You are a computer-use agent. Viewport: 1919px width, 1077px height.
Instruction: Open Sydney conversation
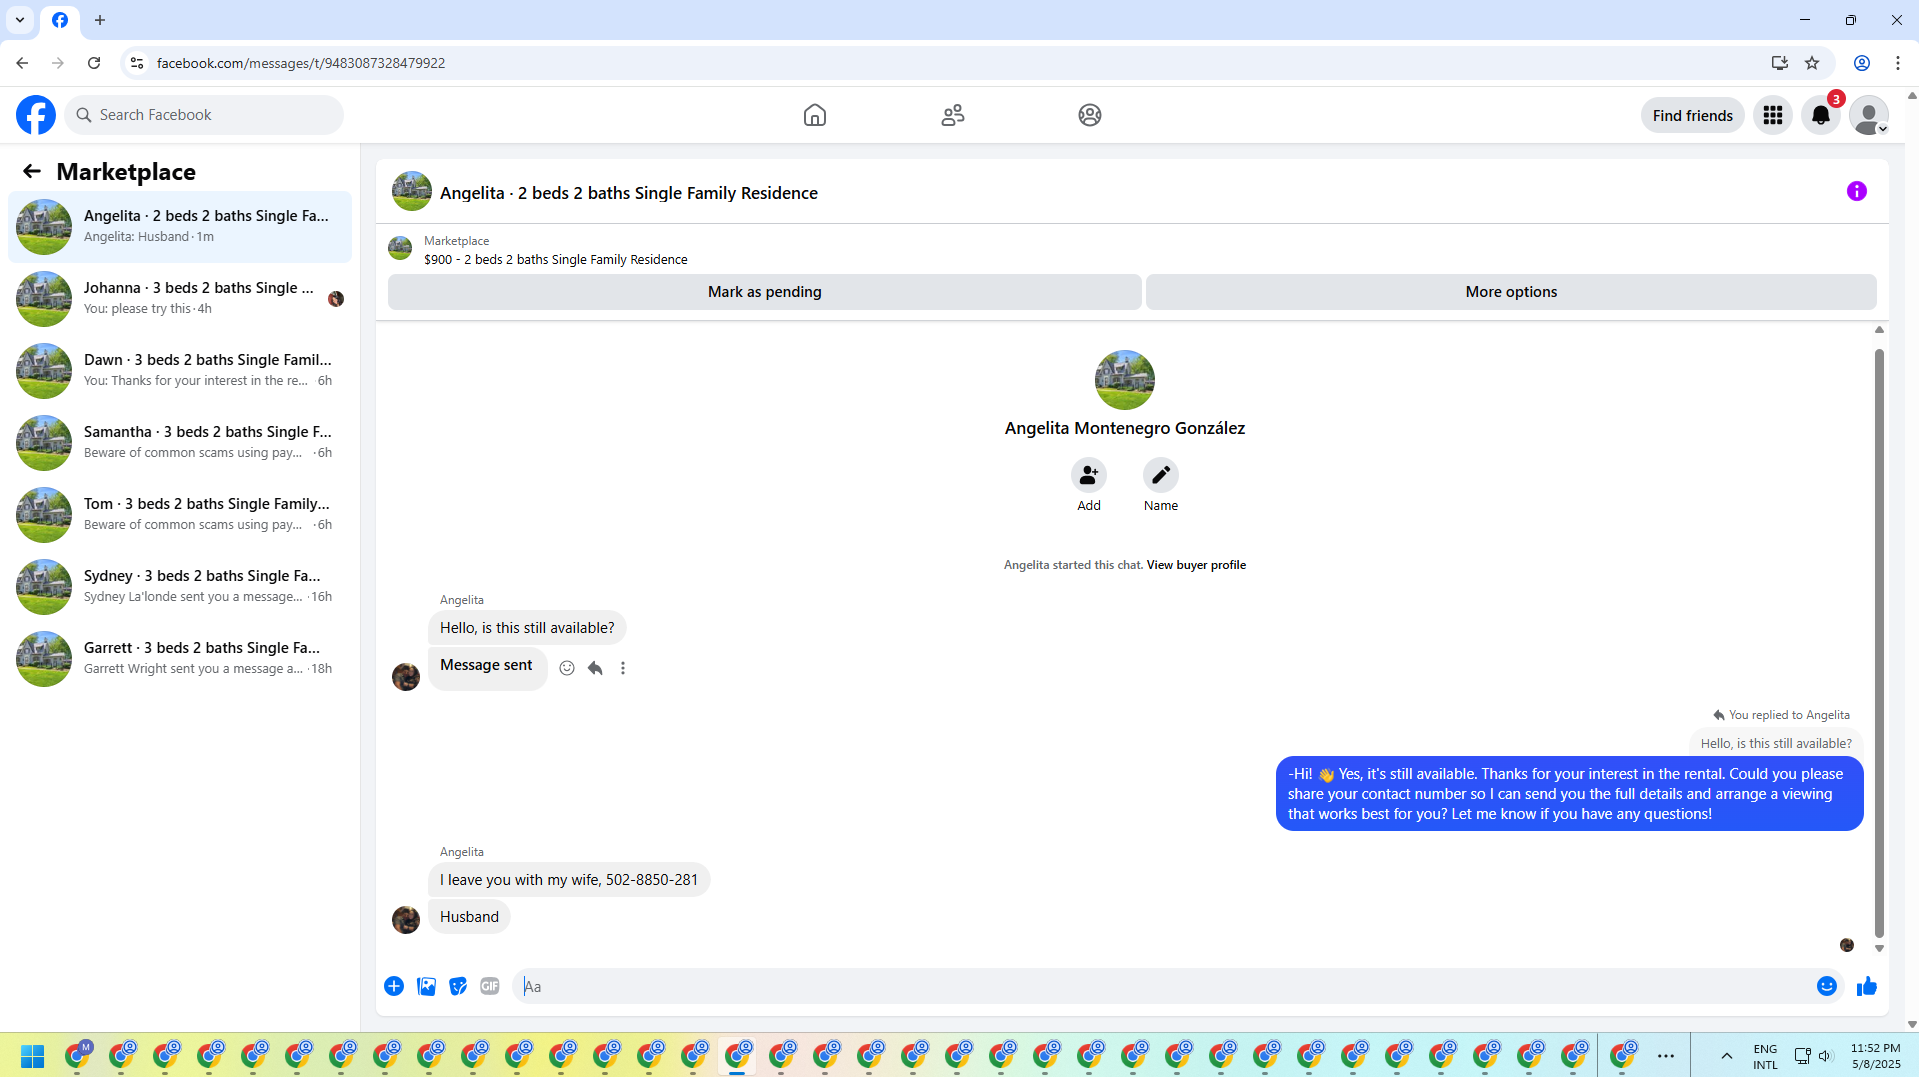point(180,586)
